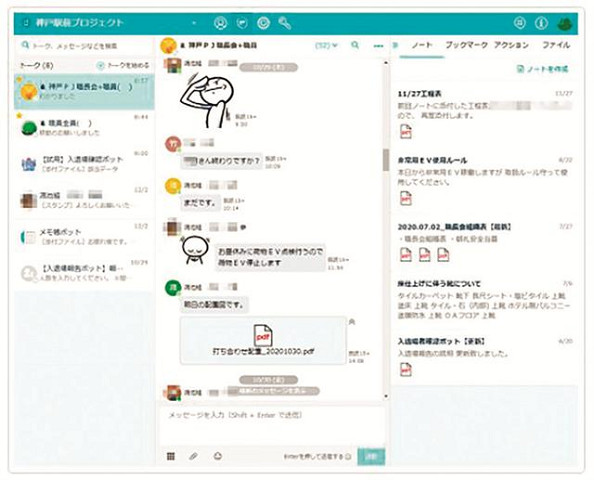Screen dimensions: 594x480
Task: Open the three-dot chat menu
Action: tap(378, 46)
